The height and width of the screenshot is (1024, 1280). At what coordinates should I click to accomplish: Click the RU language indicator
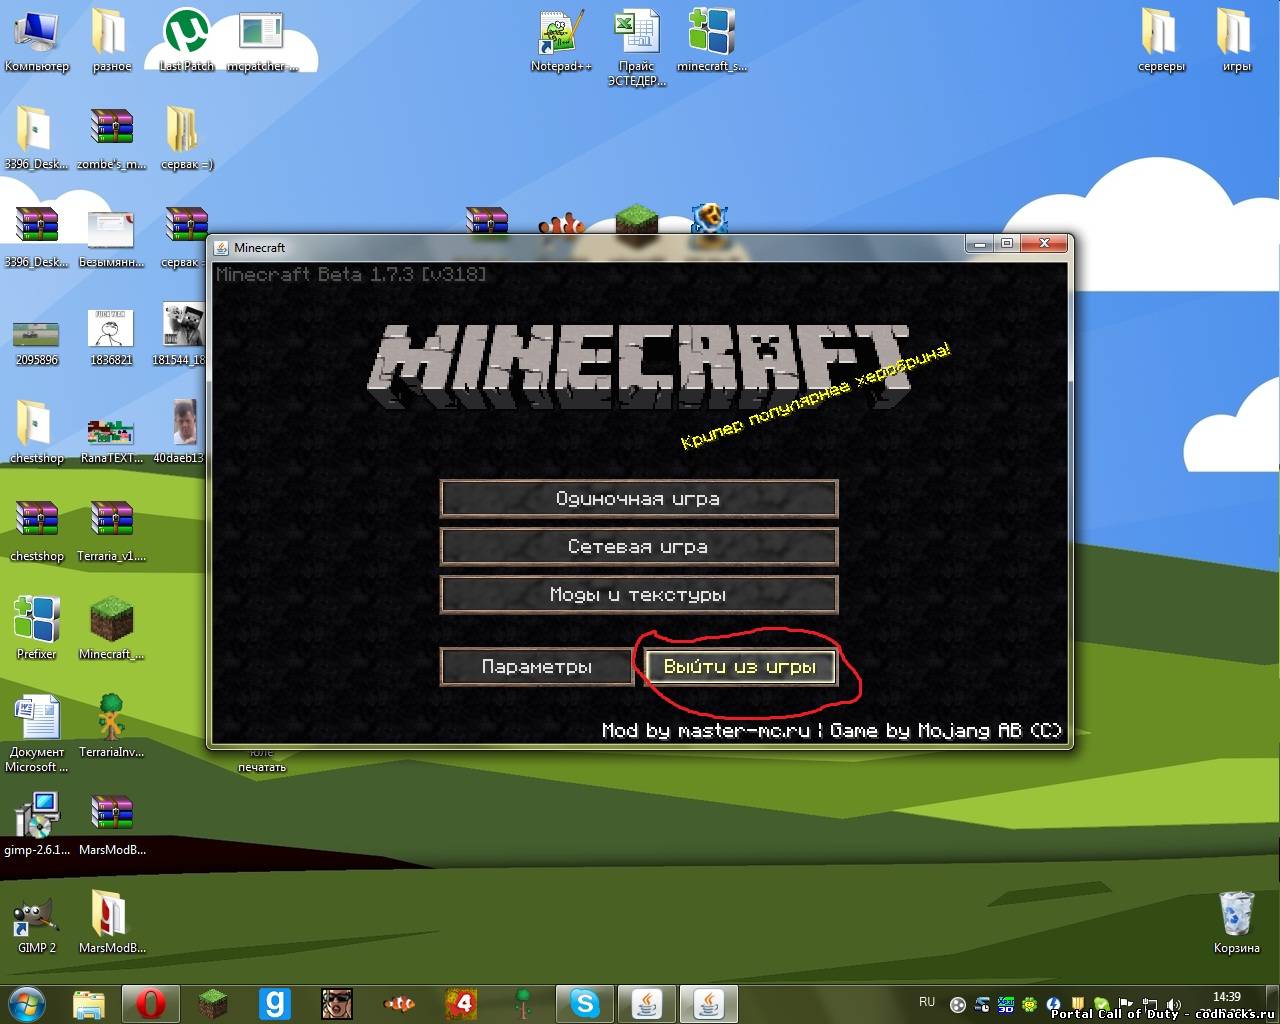pos(927,1002)
